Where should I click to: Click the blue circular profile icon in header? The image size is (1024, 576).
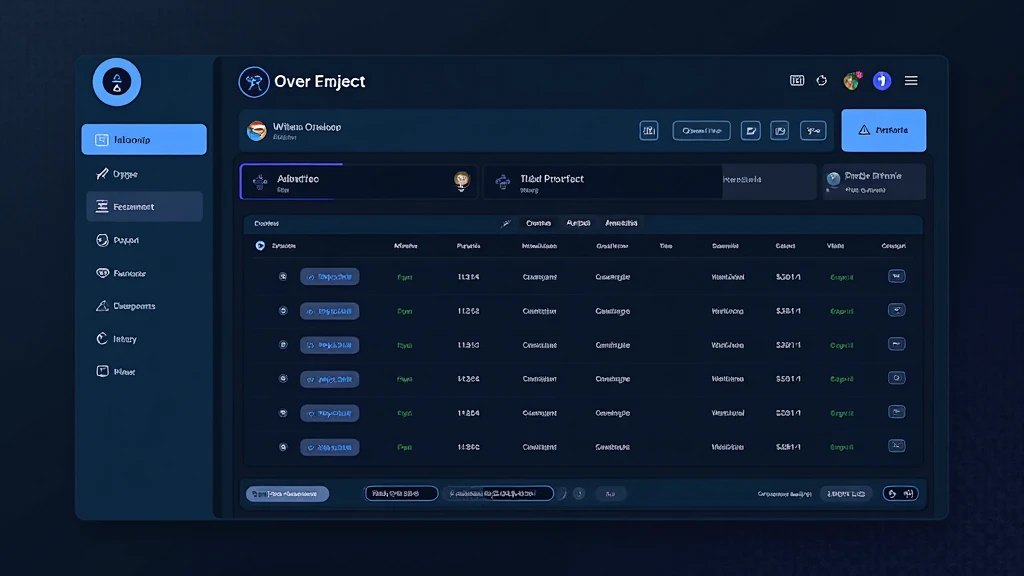tap(881, 81)
